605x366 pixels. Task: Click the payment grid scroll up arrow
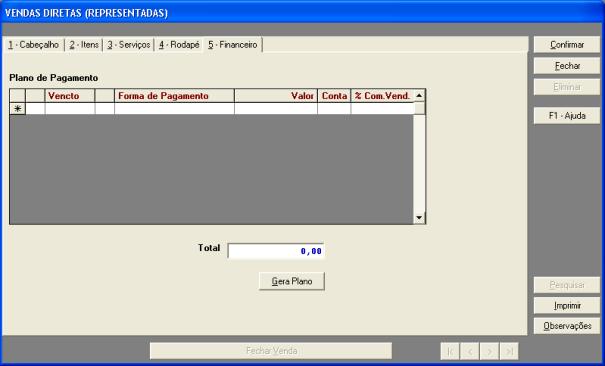coord(419,95)
